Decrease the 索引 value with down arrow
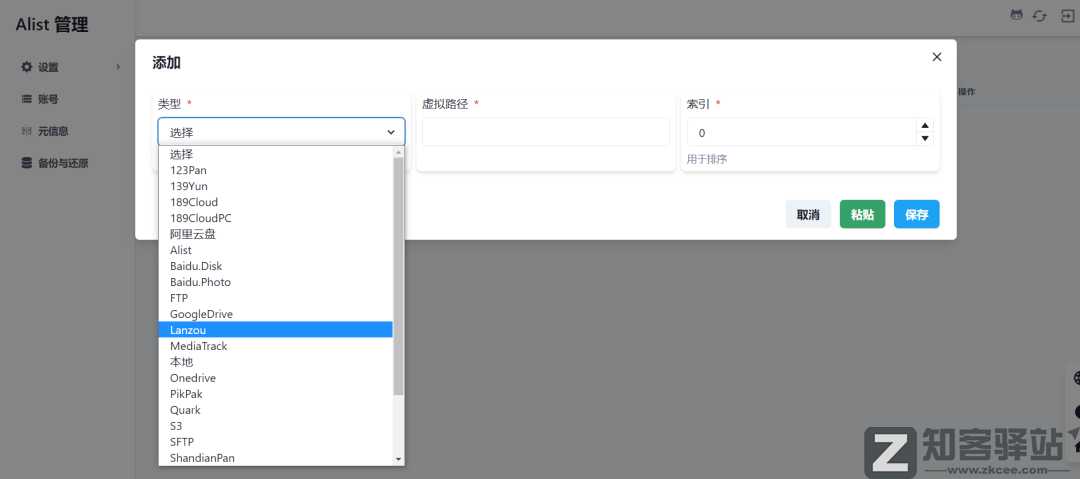 coord(925,139)
